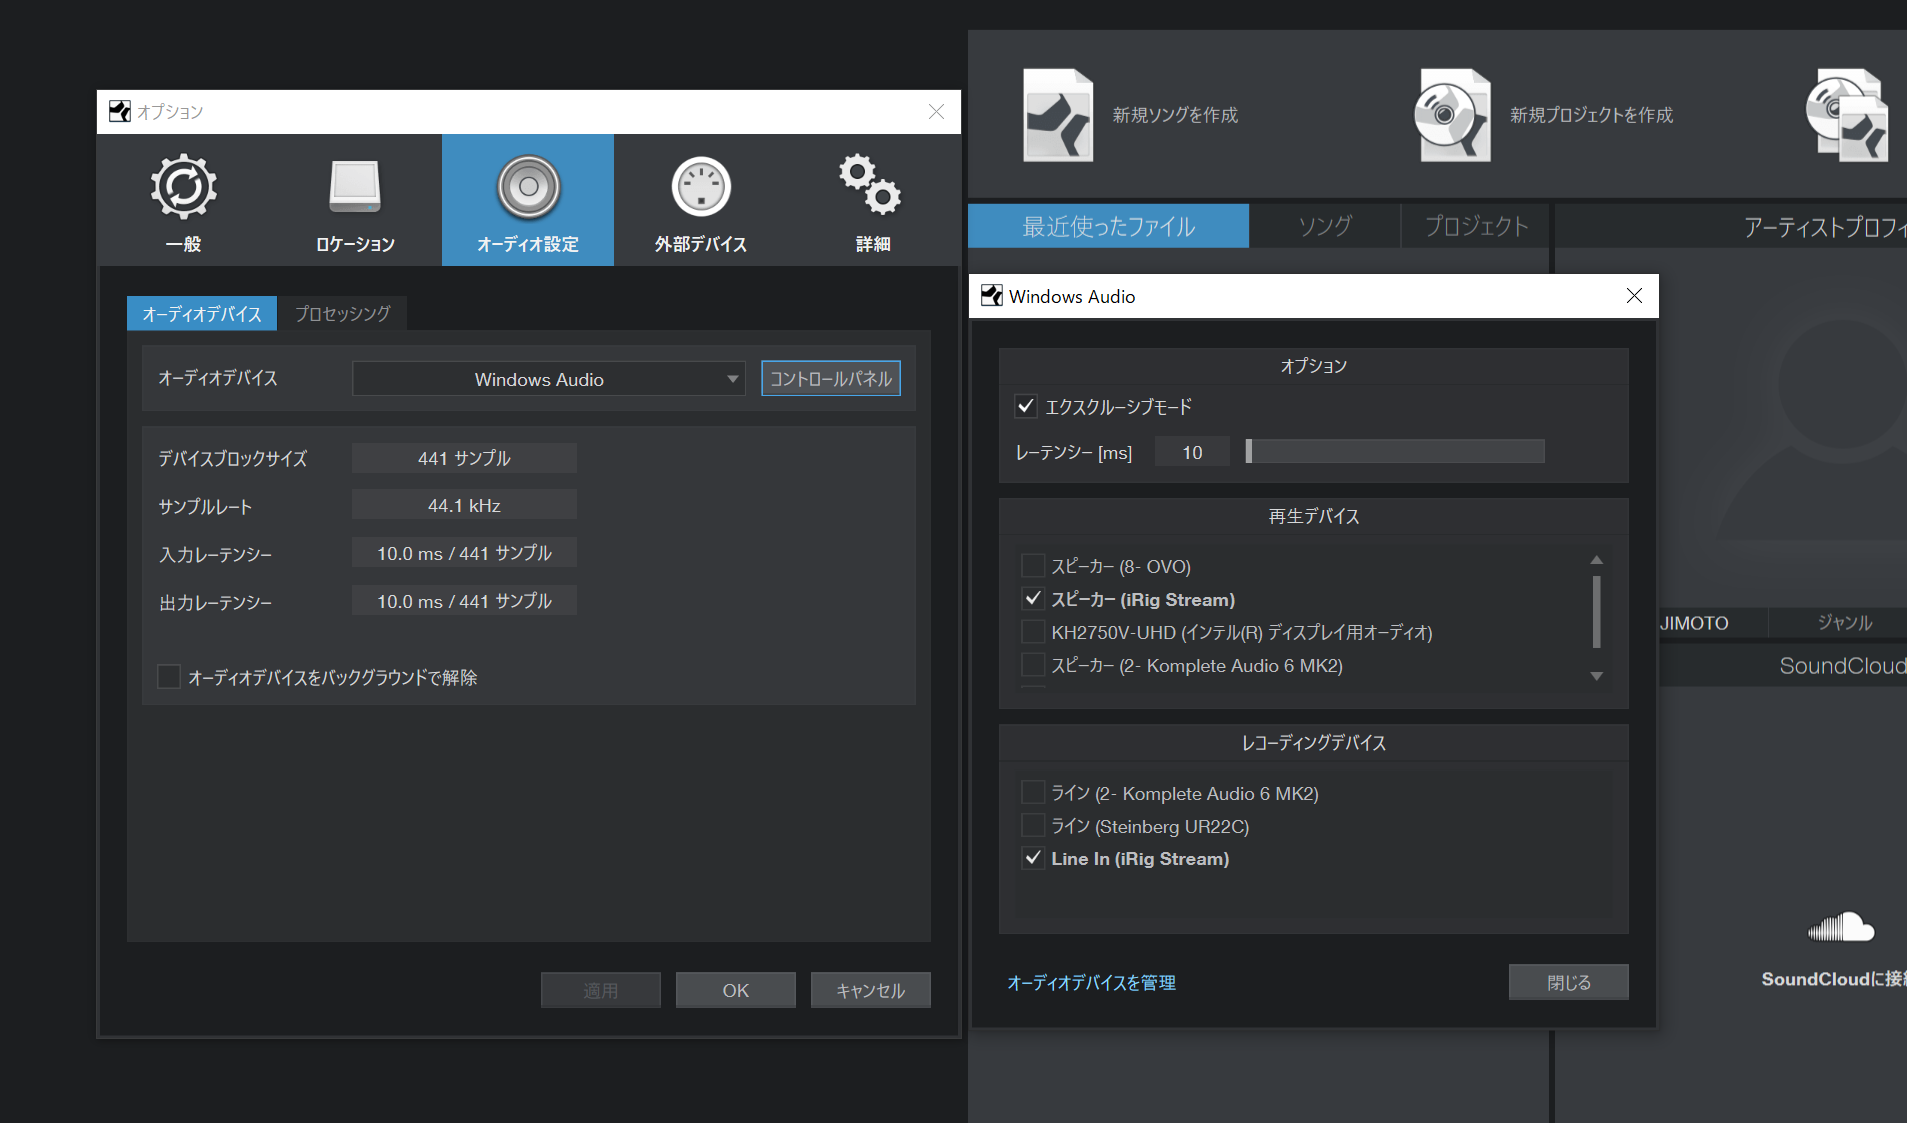Open the オーディオデバイスを管理 link
1907x1123 pixels.
coord(1091,983)
